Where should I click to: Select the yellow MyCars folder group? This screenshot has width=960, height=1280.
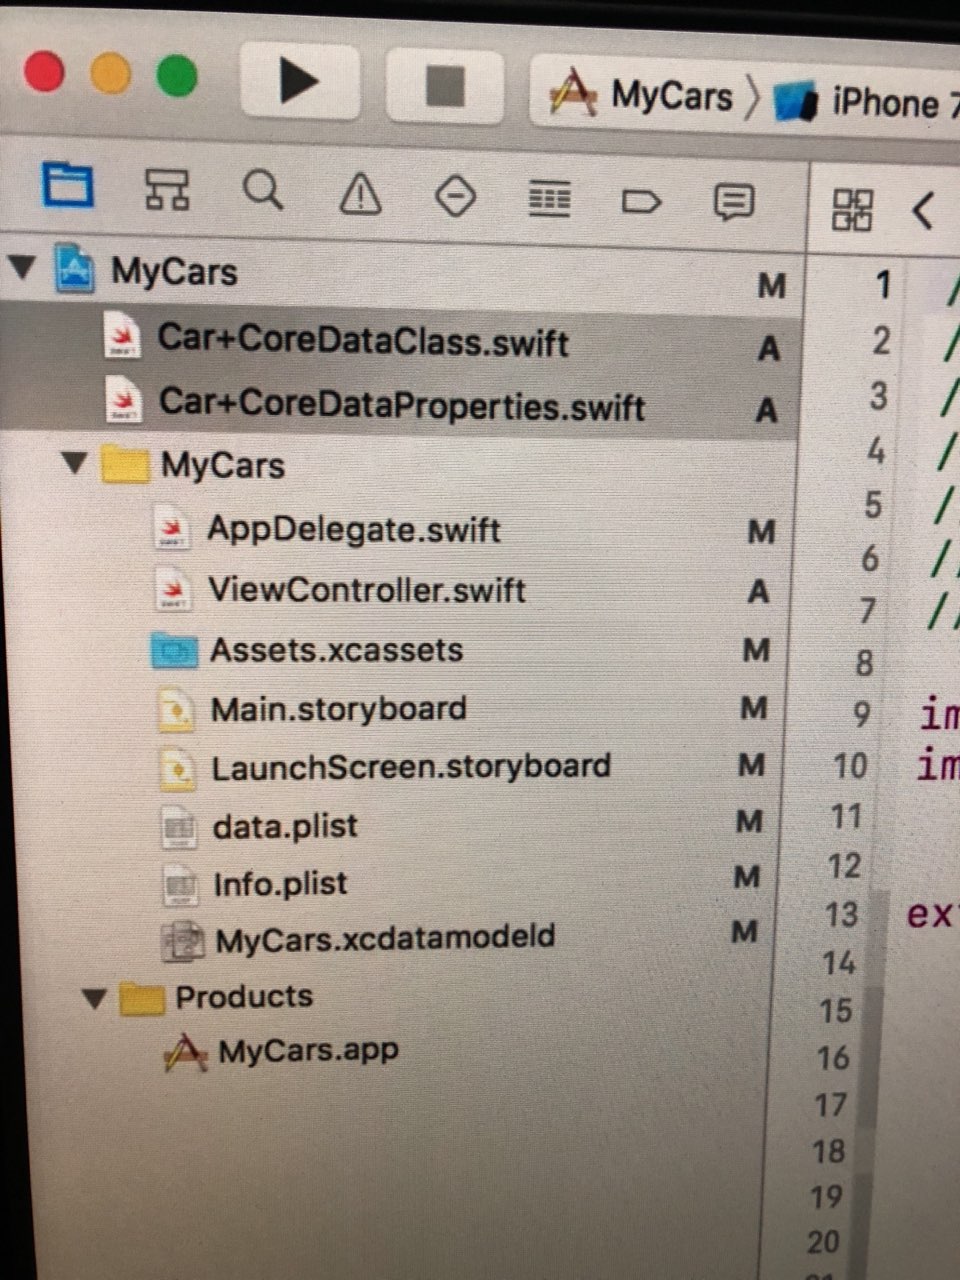coord(222,466)
